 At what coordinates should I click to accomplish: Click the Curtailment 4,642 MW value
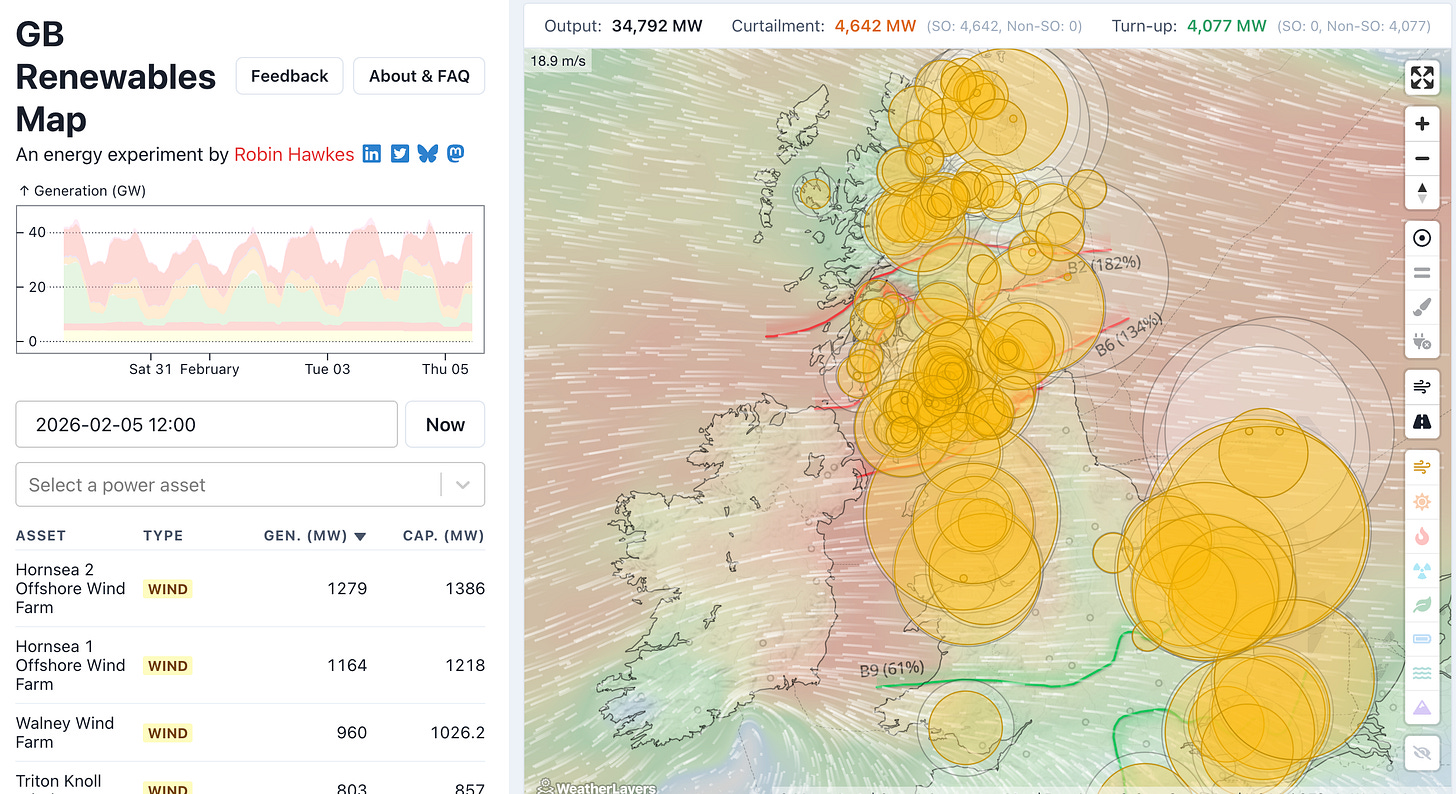(875, 26)
